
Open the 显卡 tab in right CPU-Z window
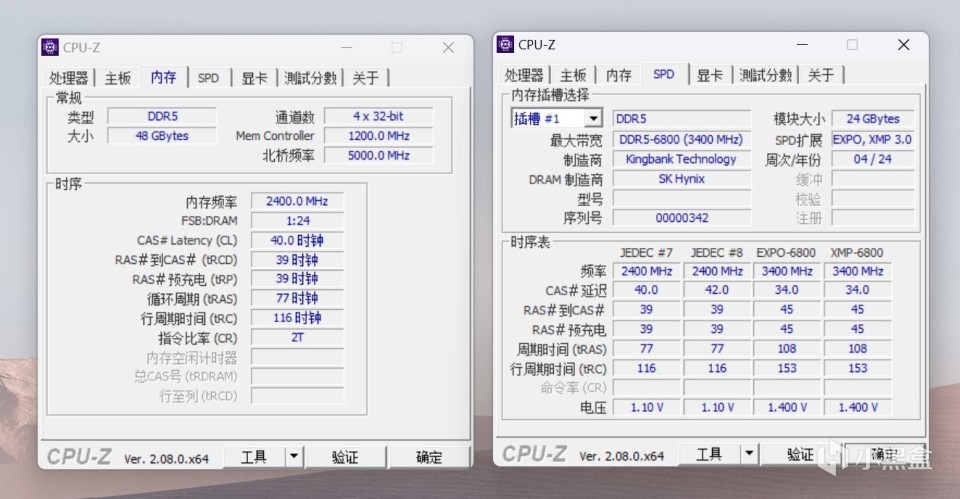(x=710, y=75)
